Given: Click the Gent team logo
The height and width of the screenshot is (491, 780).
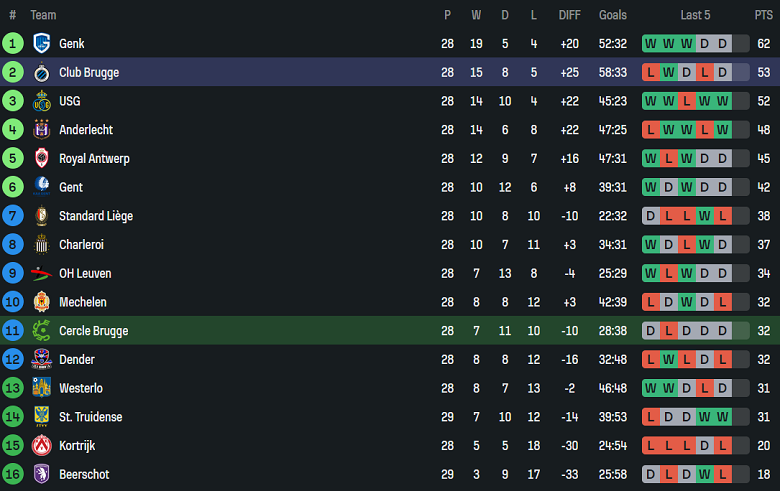Looking at the screenshot, I should (42, 187).
